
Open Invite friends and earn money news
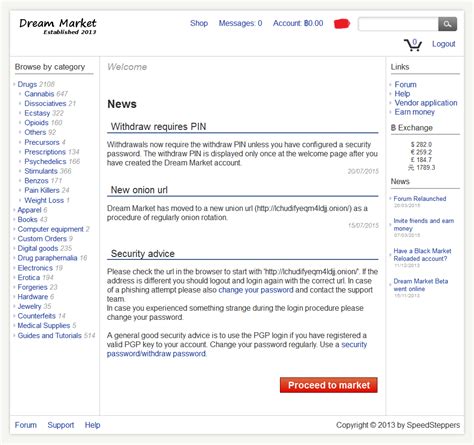[x=423, y=225]
